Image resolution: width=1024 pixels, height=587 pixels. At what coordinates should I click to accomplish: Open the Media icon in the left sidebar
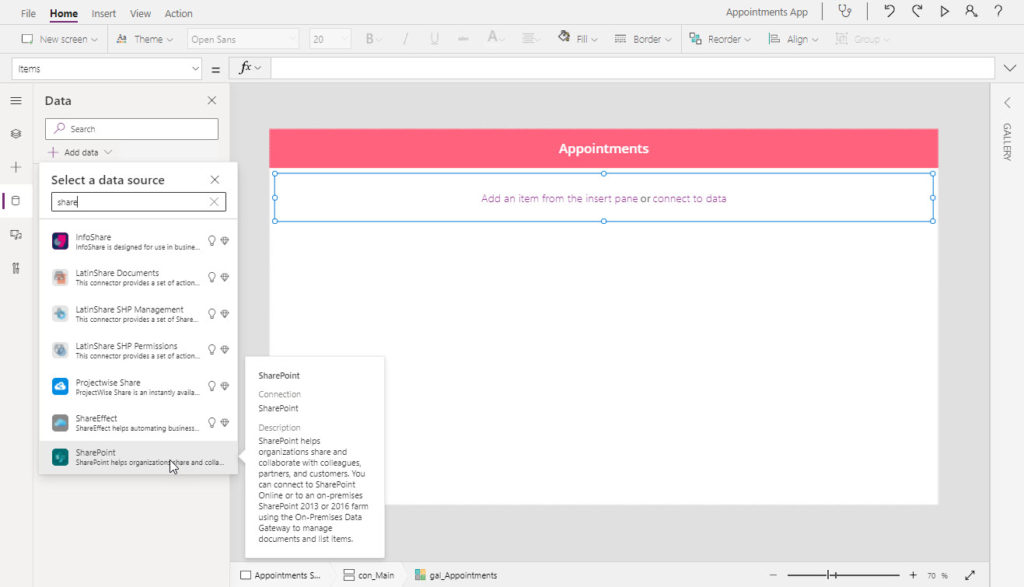coord(16,234)
